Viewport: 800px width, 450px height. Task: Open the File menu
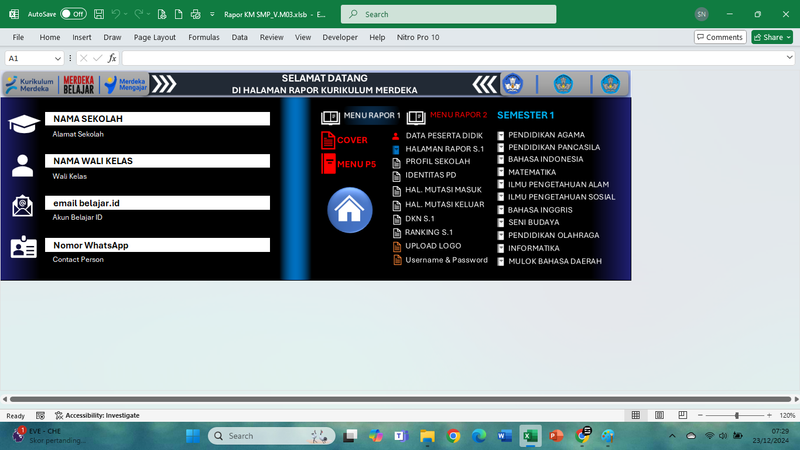point(18,37)
